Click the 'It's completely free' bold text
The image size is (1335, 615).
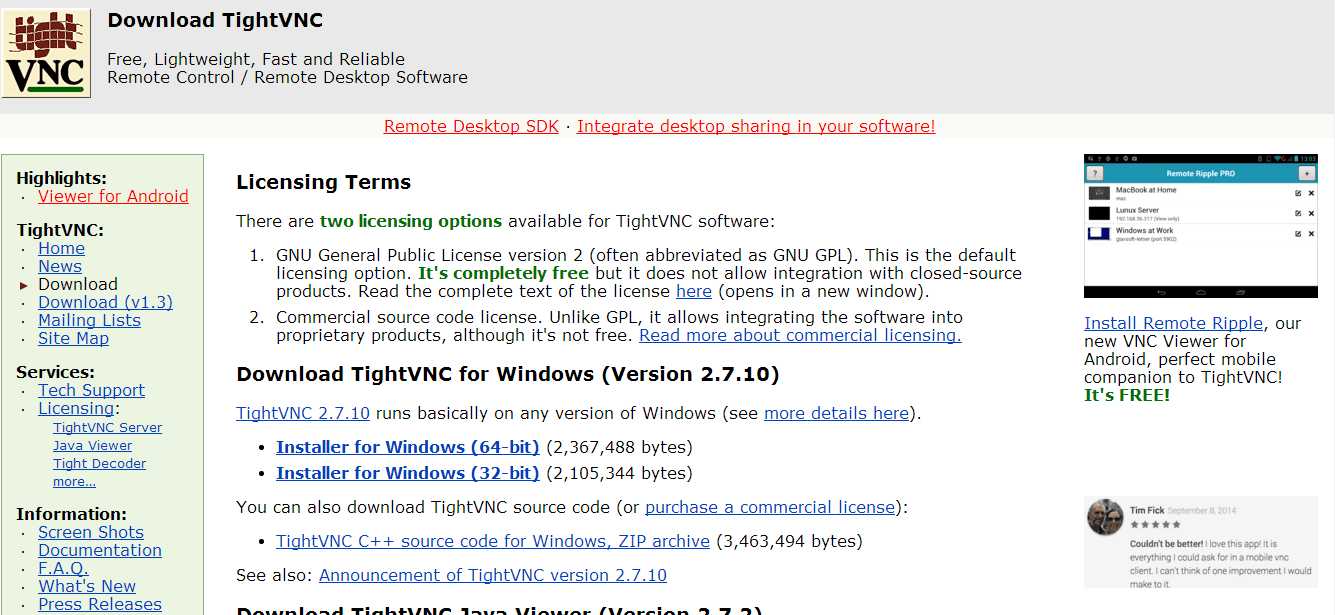coord(503,273)
